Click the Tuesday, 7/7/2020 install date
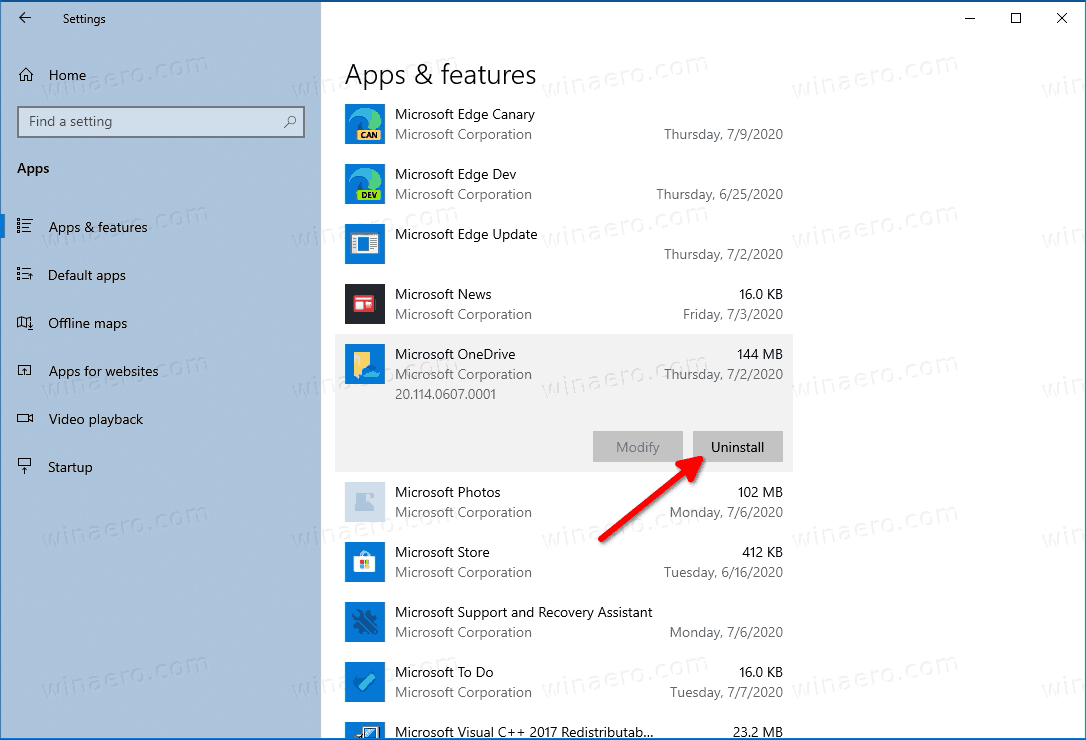The height and width of the screenshot is (740, 1086). (726, 692)
